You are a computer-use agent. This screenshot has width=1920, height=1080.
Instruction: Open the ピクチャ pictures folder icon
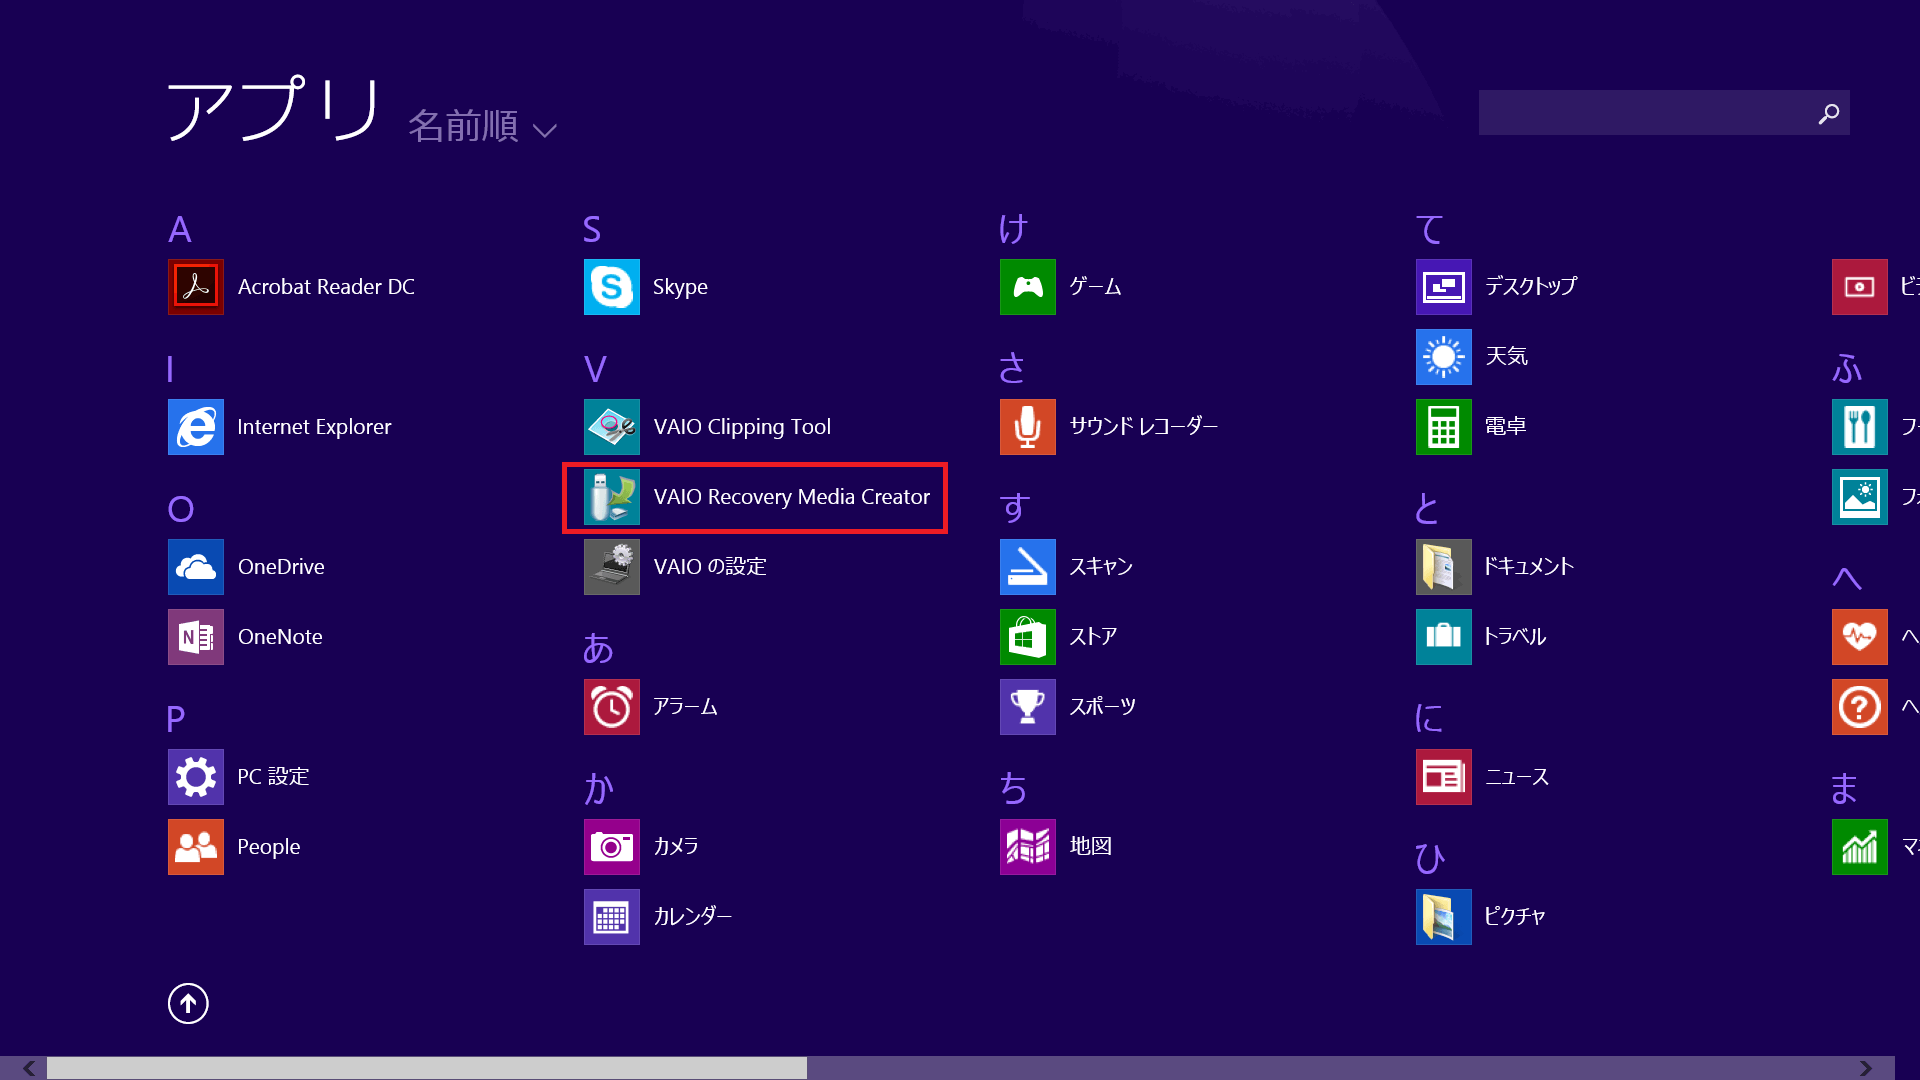tap(1444, 917)
